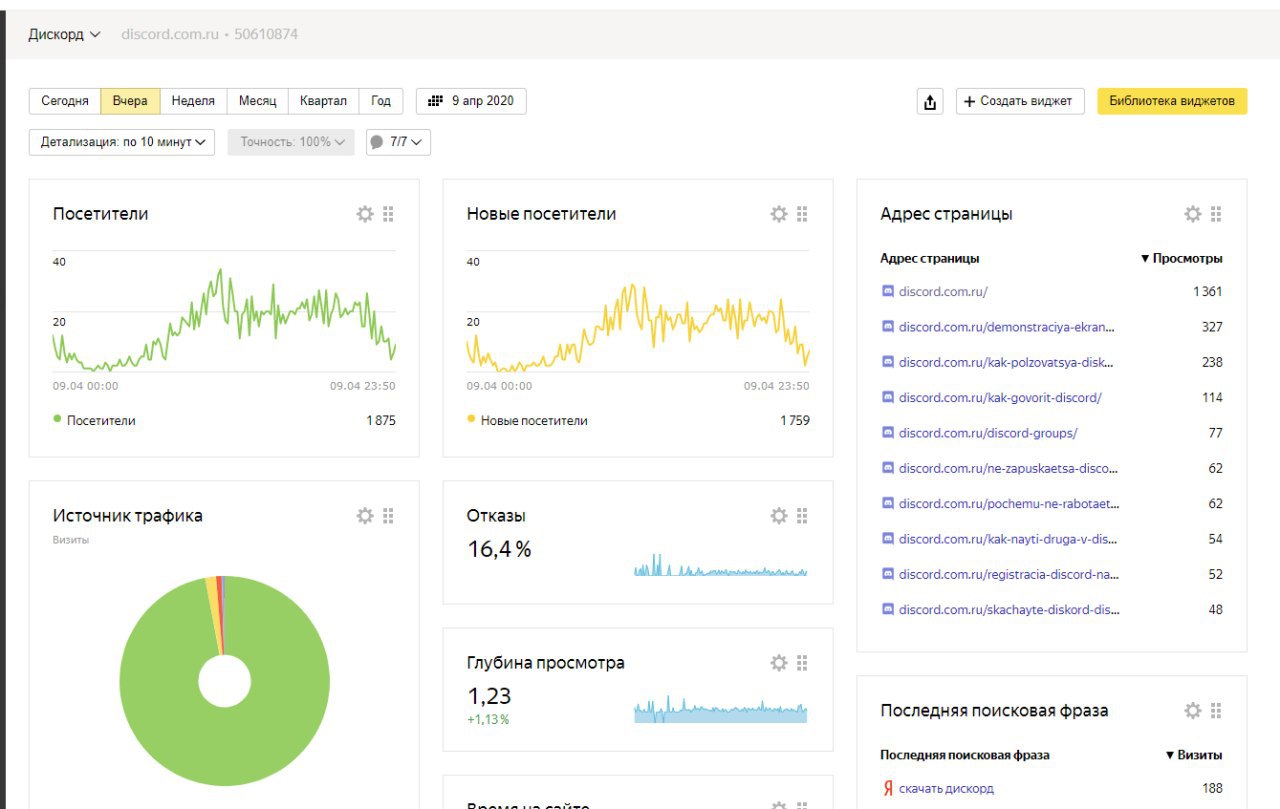Open discord.com.ru/discord-groups/ link

tap(988, 433)
